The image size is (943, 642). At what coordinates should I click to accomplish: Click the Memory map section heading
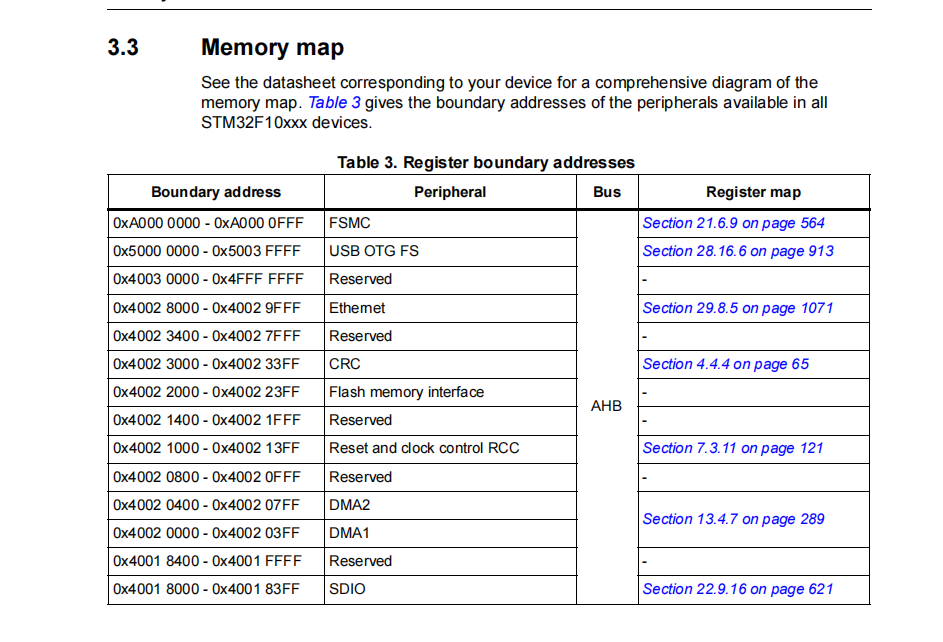(272, 47)
